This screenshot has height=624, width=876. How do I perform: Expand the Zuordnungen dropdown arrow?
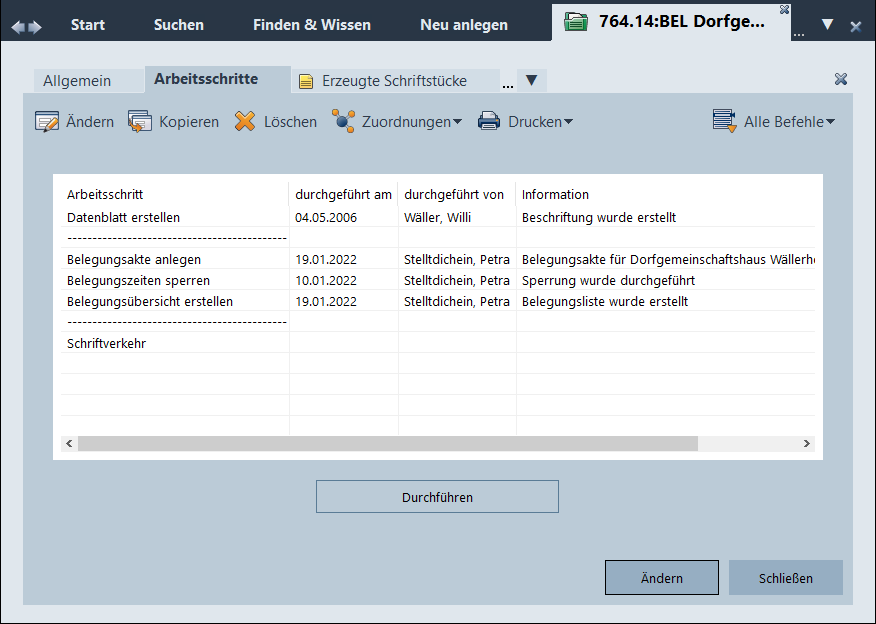[457, 123]
